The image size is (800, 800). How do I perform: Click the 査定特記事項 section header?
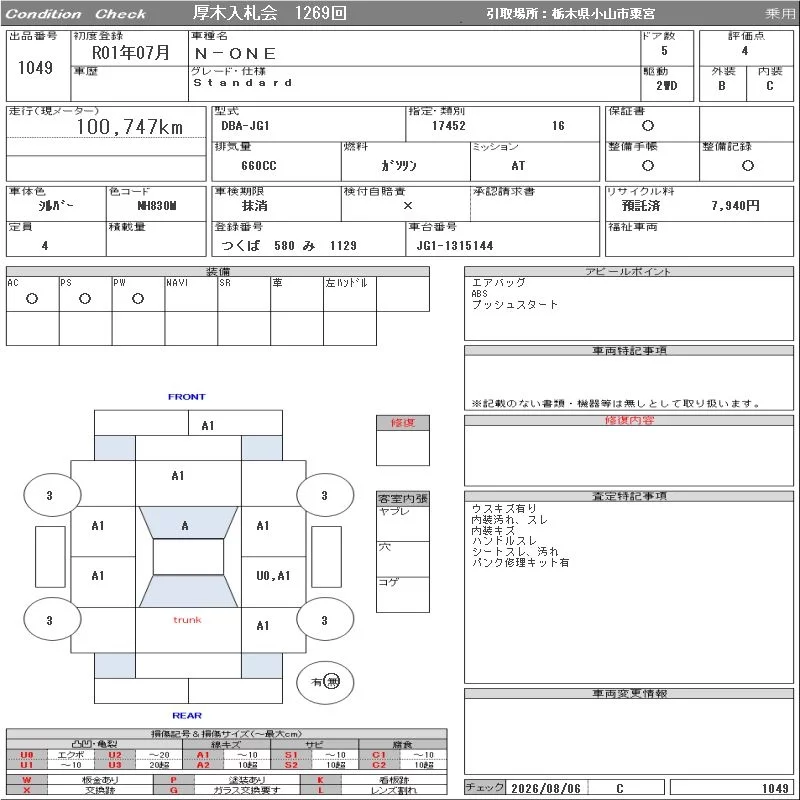point(629,496)
